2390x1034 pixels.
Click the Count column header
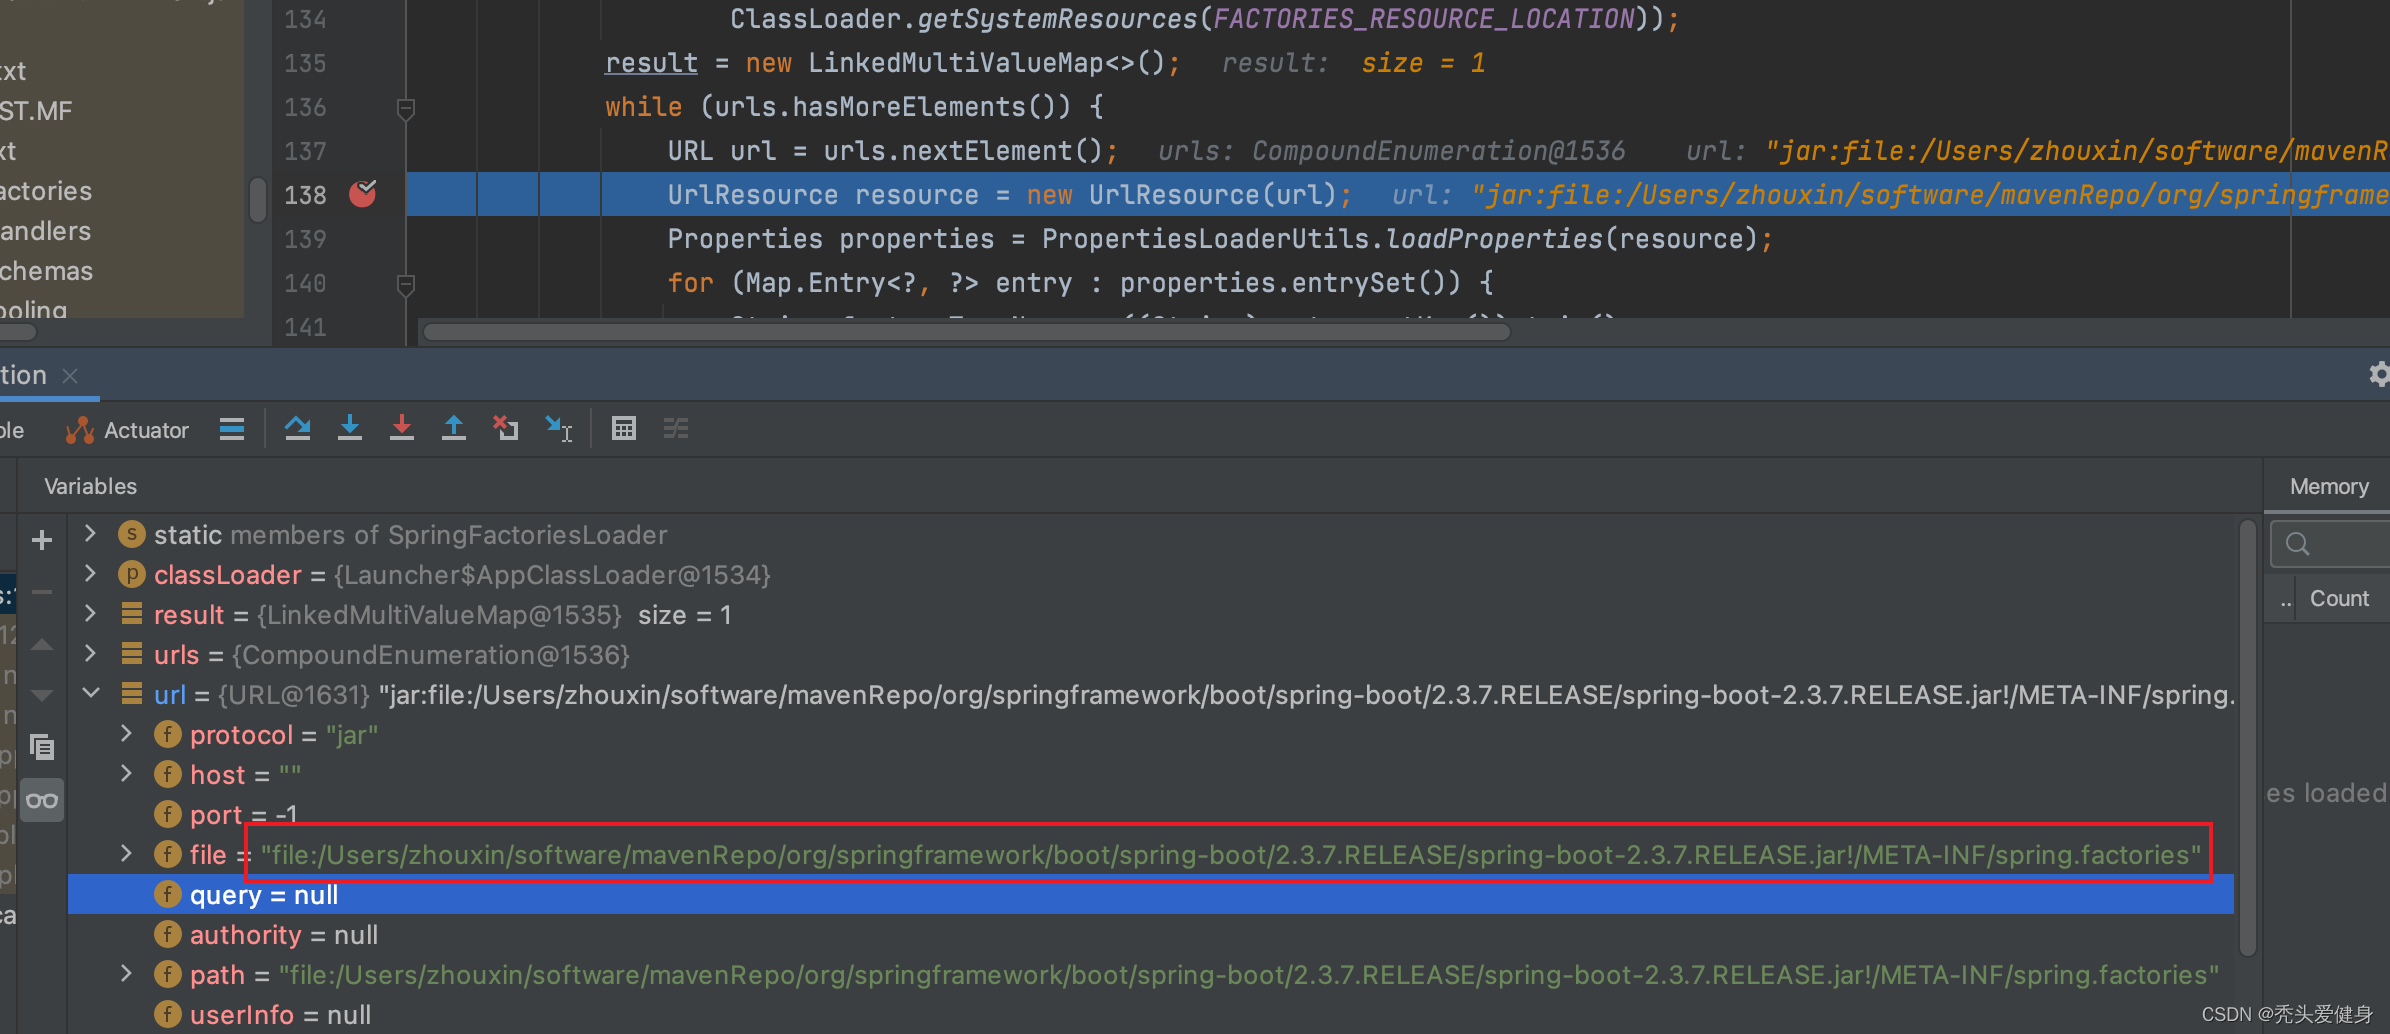[2338, 599]
